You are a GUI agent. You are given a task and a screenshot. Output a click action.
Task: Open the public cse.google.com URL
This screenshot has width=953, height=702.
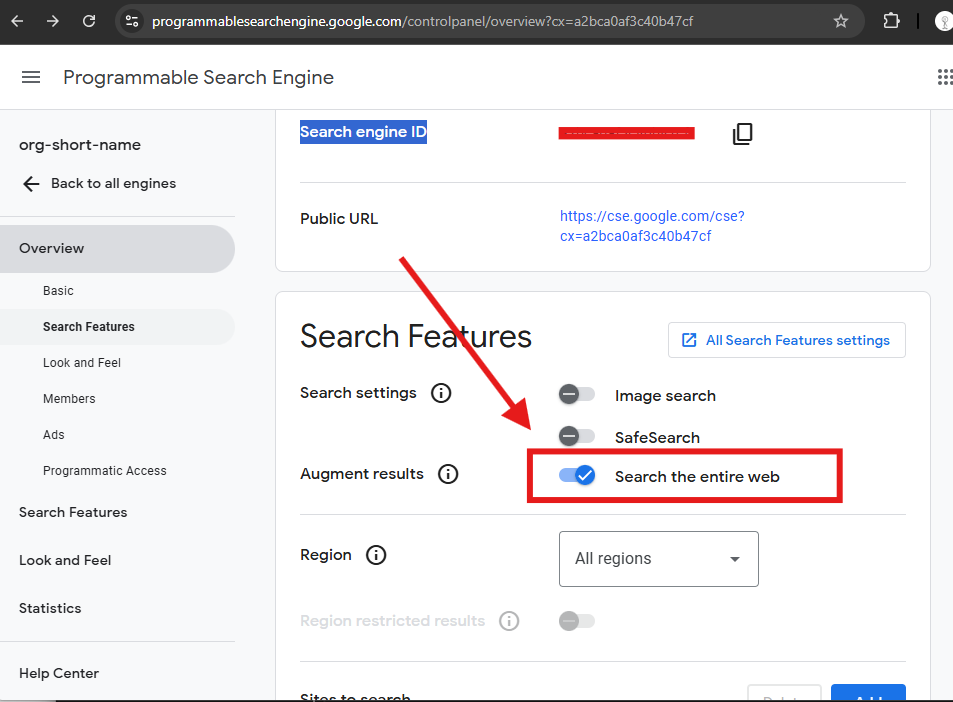(652, 226)
